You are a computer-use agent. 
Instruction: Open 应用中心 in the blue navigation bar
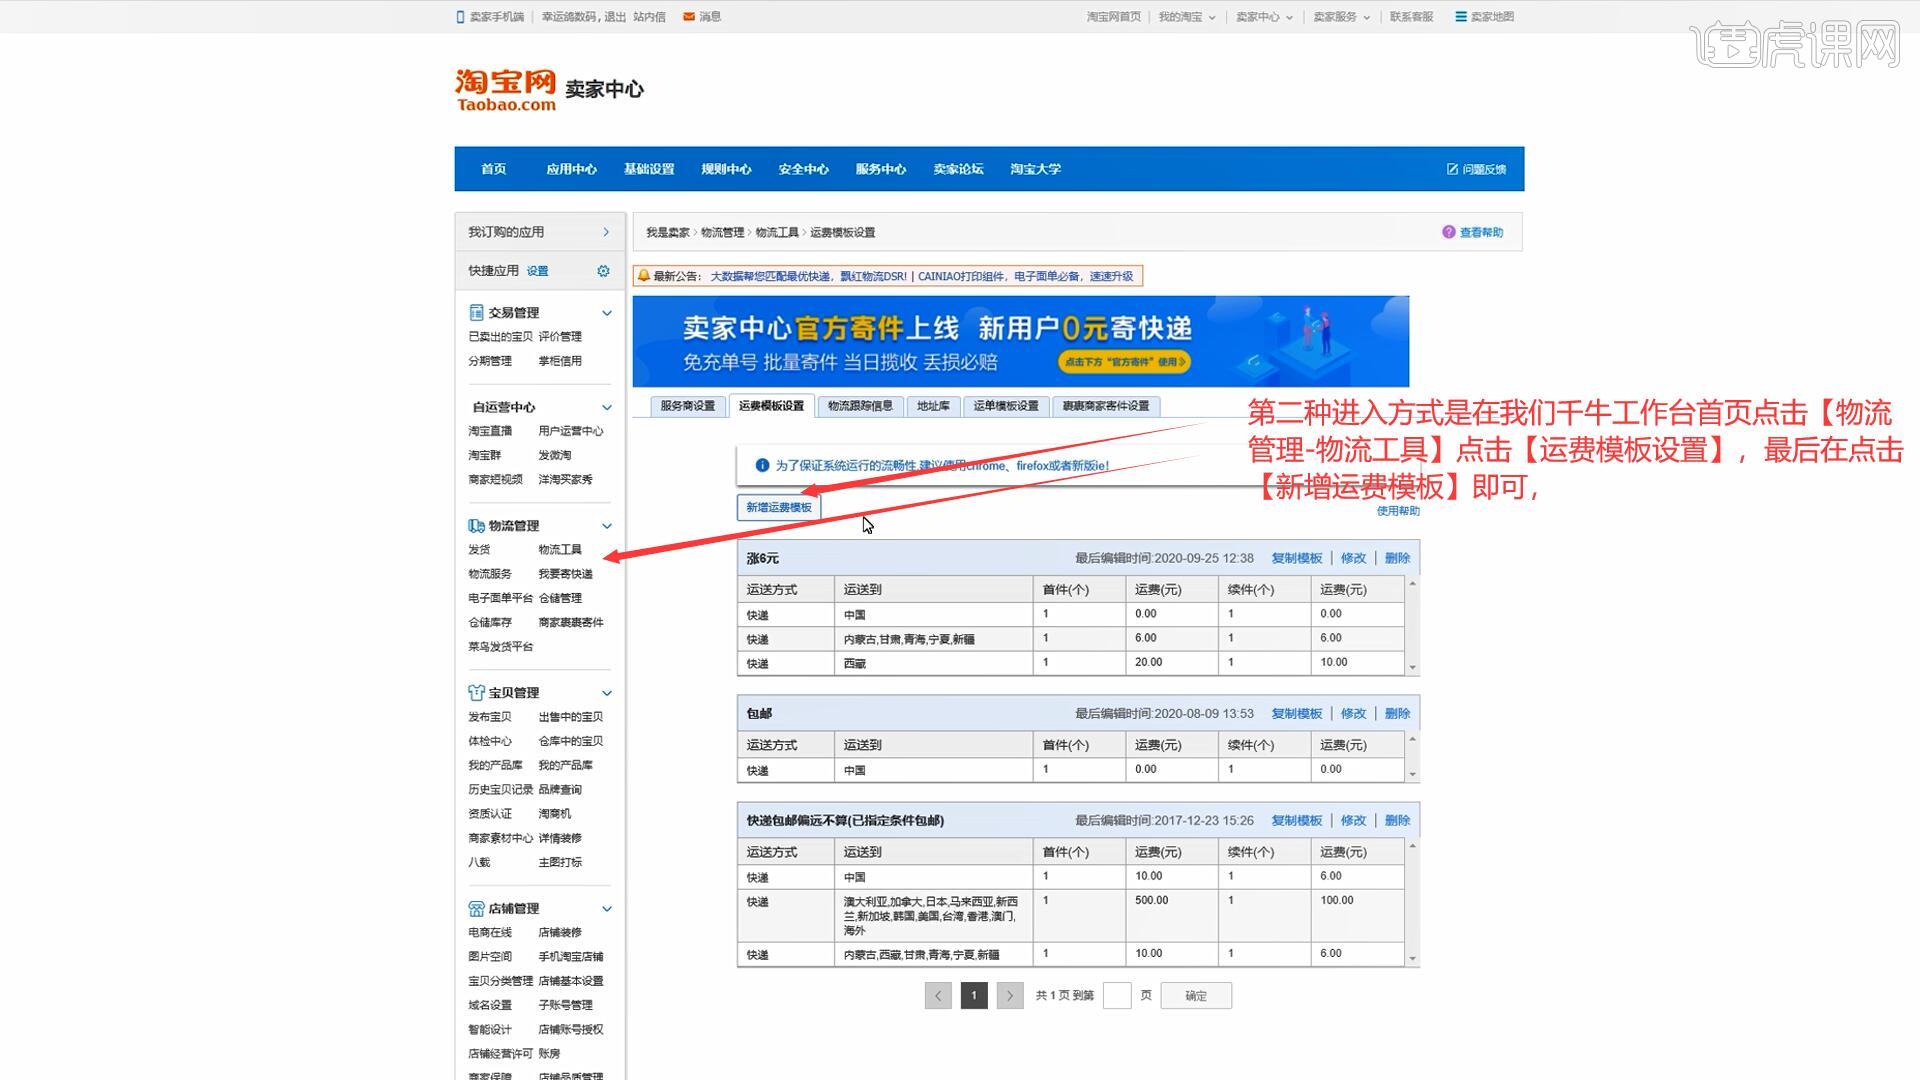tap(571, 169)
